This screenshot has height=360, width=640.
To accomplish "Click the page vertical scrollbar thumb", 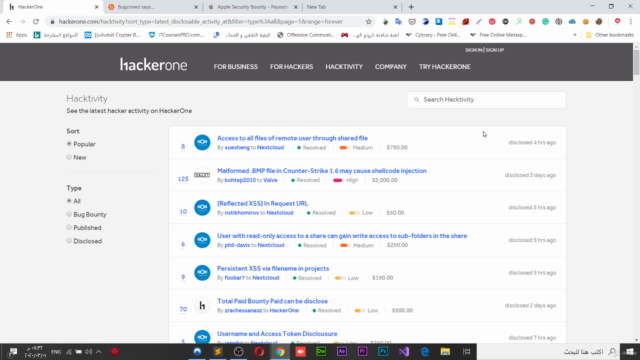I will (x=636, y=61).
